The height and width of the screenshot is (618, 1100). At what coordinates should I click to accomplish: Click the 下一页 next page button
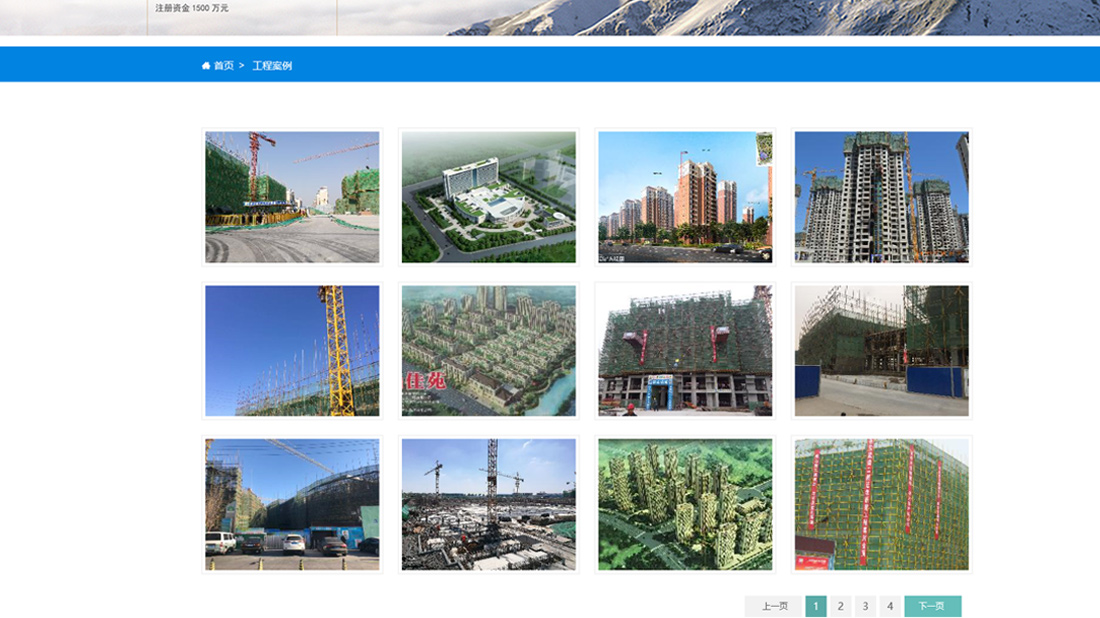coord(932,605)
